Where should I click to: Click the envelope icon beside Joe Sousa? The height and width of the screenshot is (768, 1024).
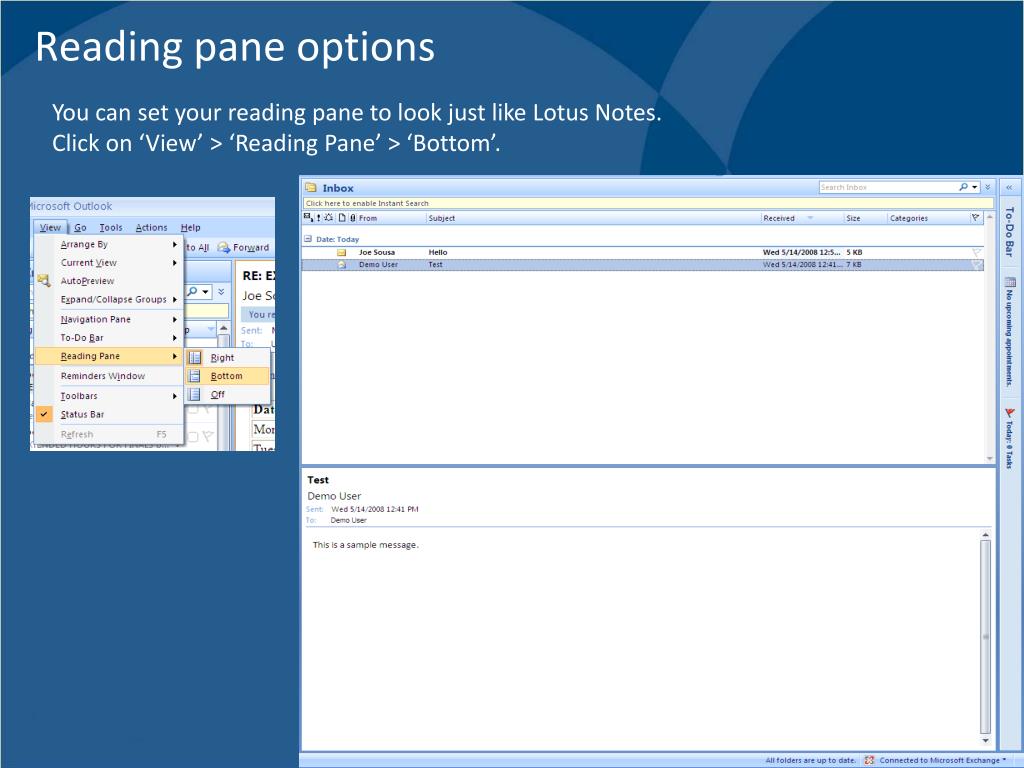342,252
